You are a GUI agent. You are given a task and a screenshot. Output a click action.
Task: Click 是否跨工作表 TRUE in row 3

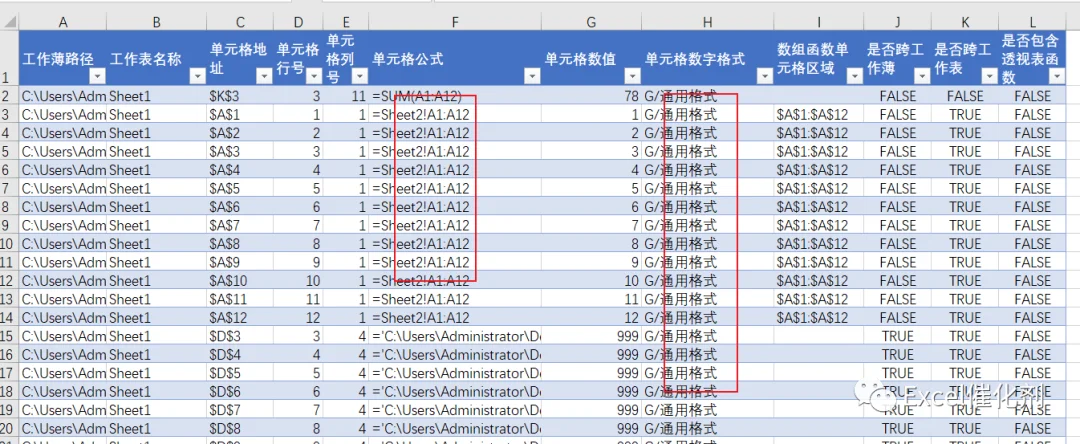click(x=964, y=114)
